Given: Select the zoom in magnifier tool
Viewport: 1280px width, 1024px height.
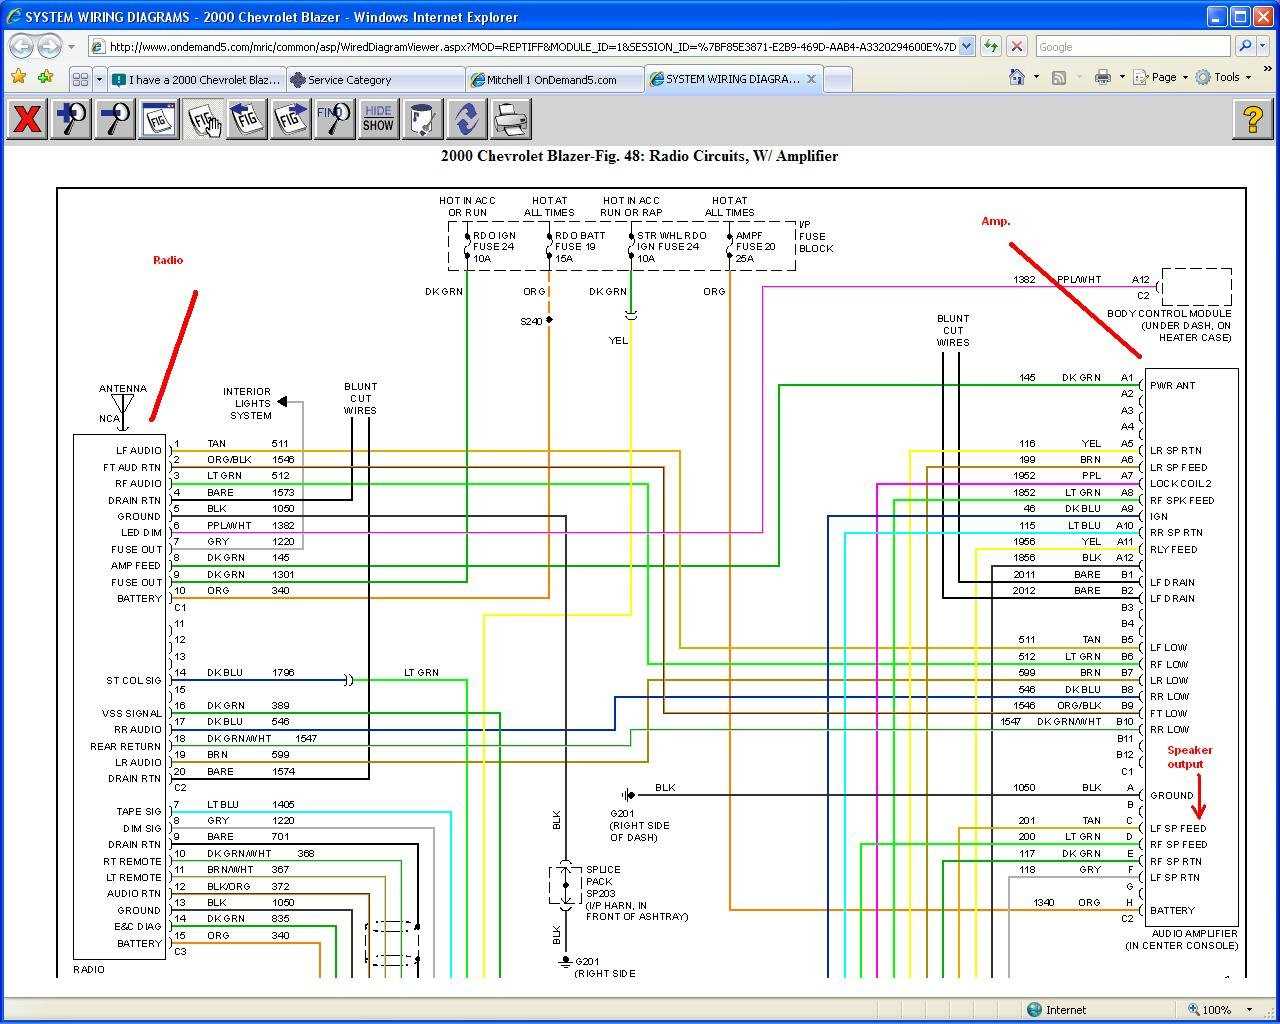Looking at the screenshot, I should pos(70,119).
